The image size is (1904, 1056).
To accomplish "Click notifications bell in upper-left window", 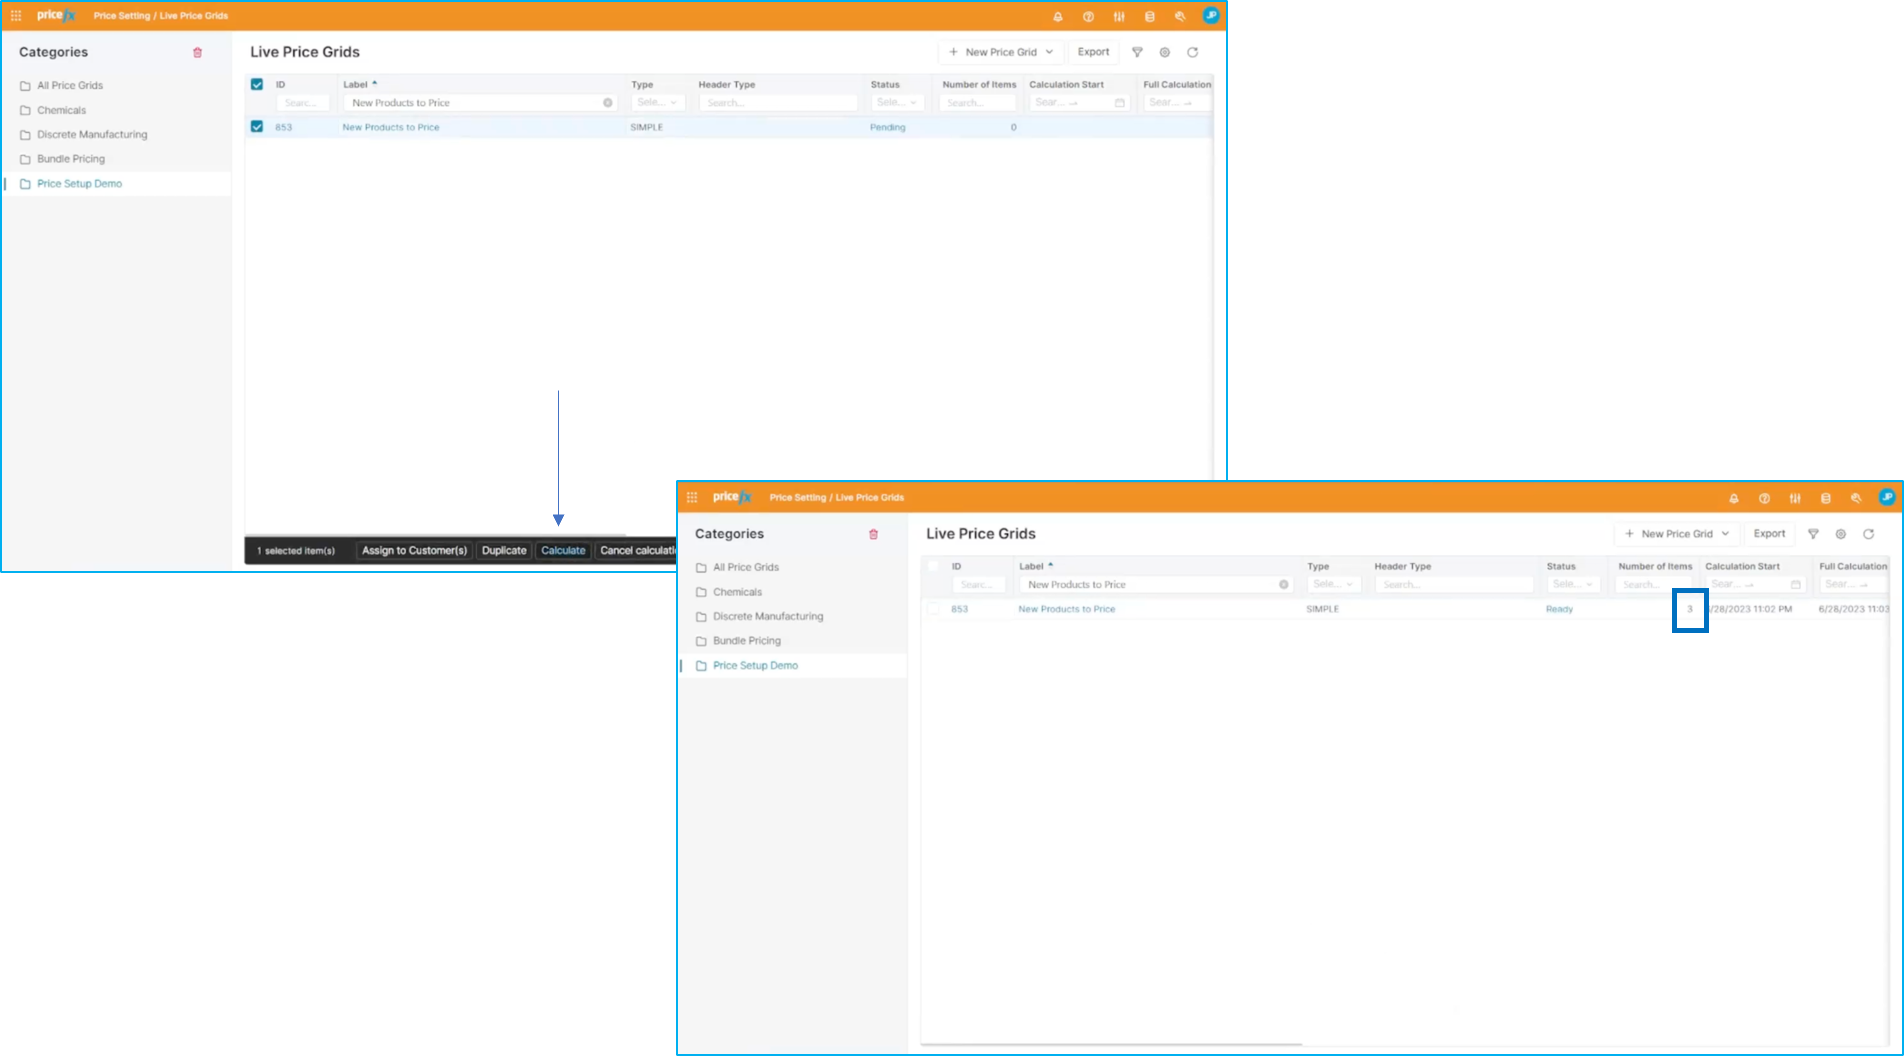I will [x=1058, y=17].
